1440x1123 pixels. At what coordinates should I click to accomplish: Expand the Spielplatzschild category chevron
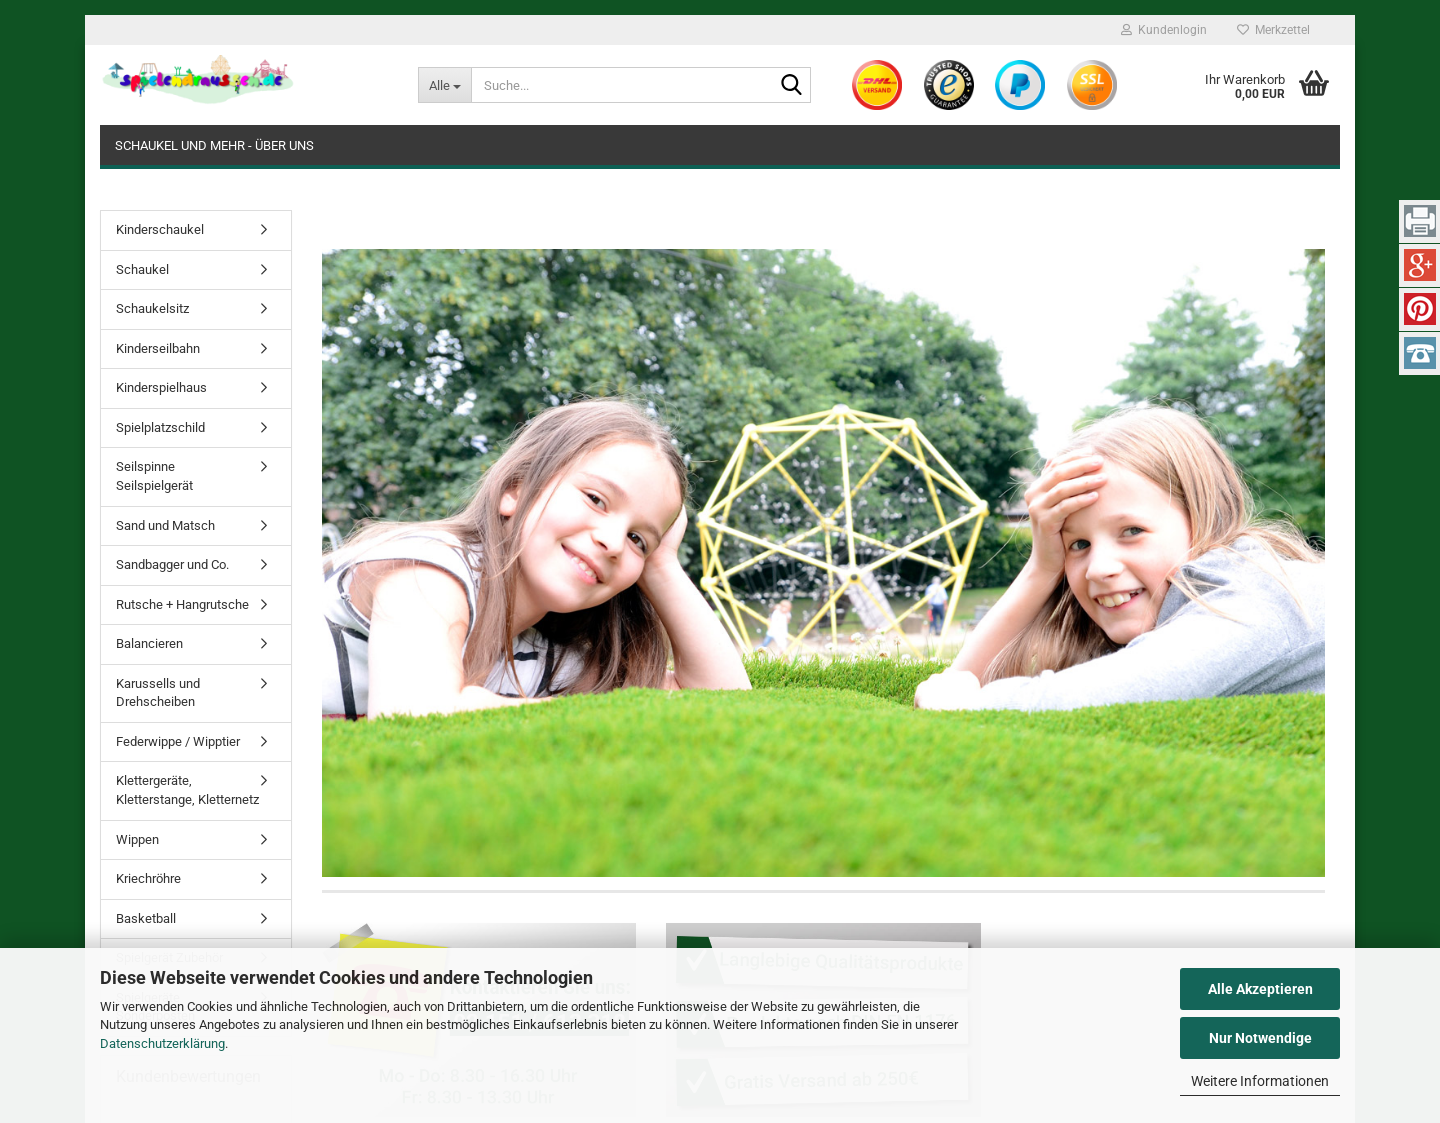[x=264, y=428]
